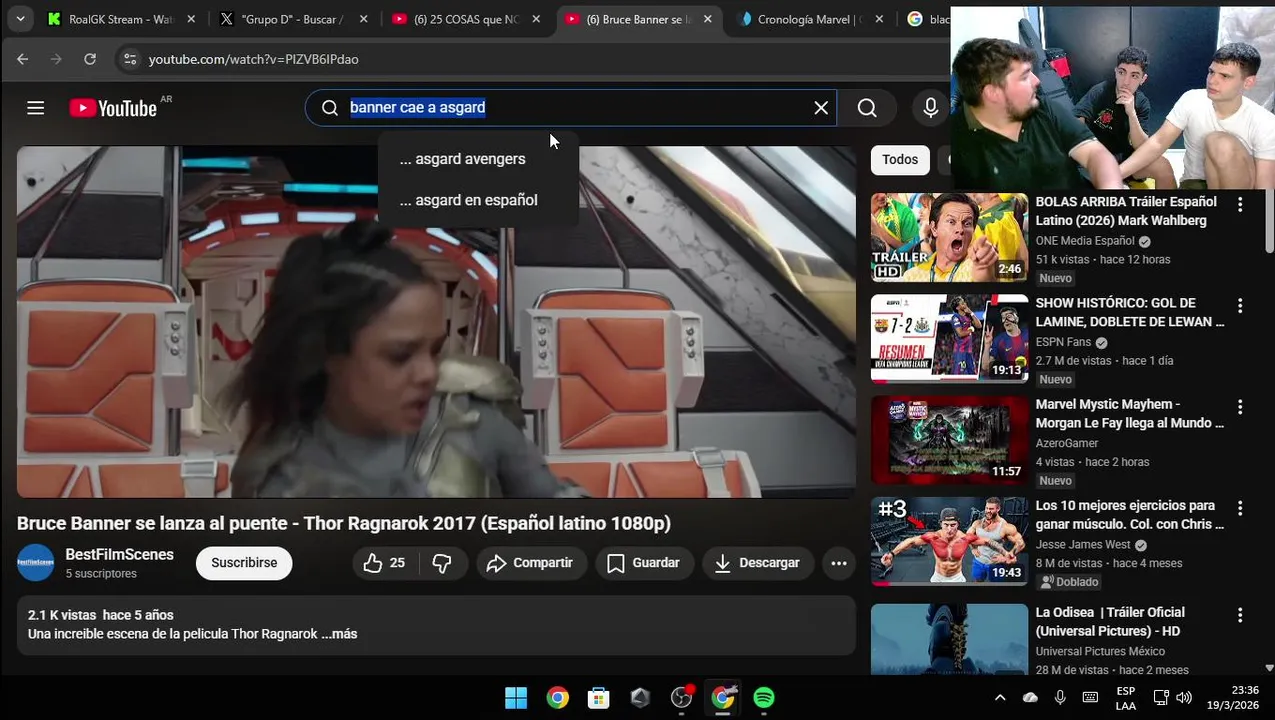The height and width of the screenshot is (720, 1275).
Task: Switch to 25 COSAS que NO tab
Action: tap(466, 19)
